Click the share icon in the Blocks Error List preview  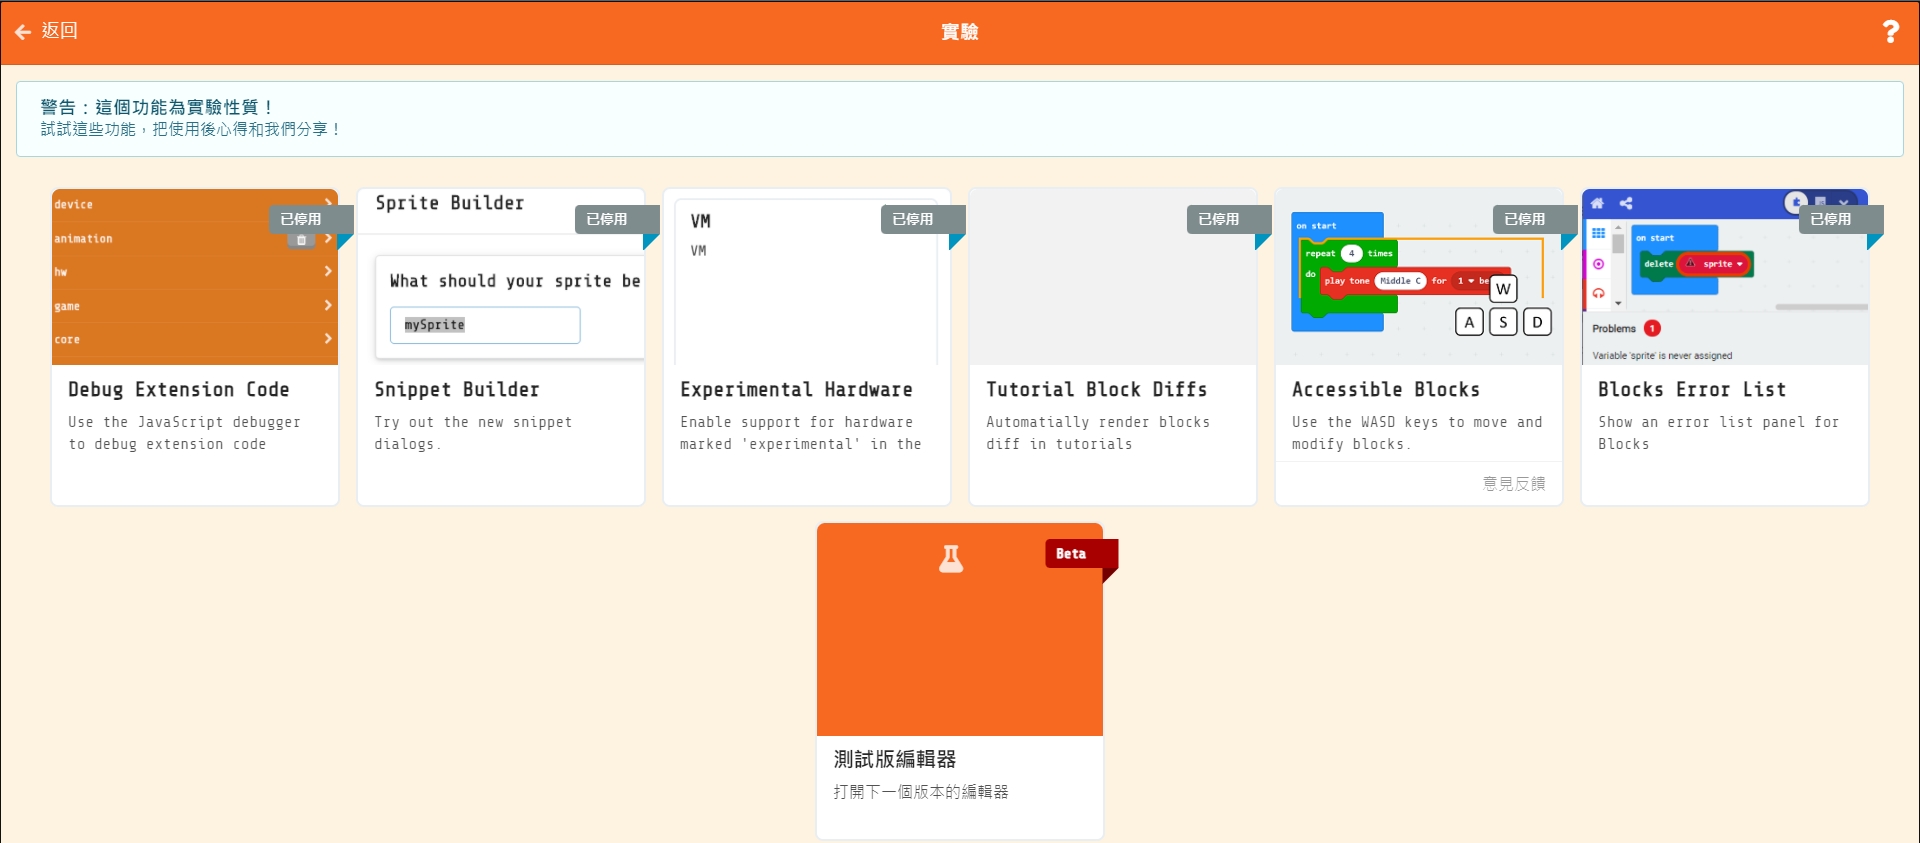1626,203
